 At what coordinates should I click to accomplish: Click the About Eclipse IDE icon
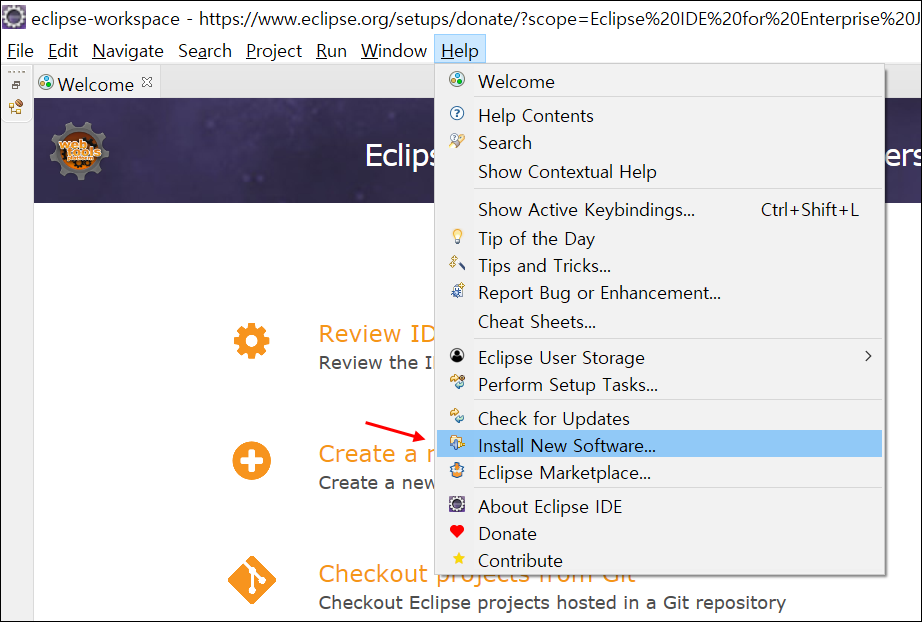pyautogui.click(x=457, y=504)
